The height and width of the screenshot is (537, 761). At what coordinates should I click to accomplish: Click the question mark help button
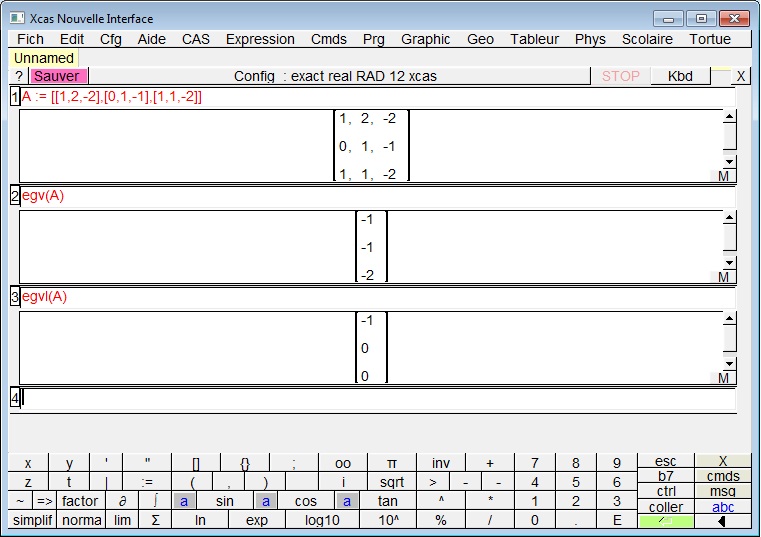coord(19,76)
